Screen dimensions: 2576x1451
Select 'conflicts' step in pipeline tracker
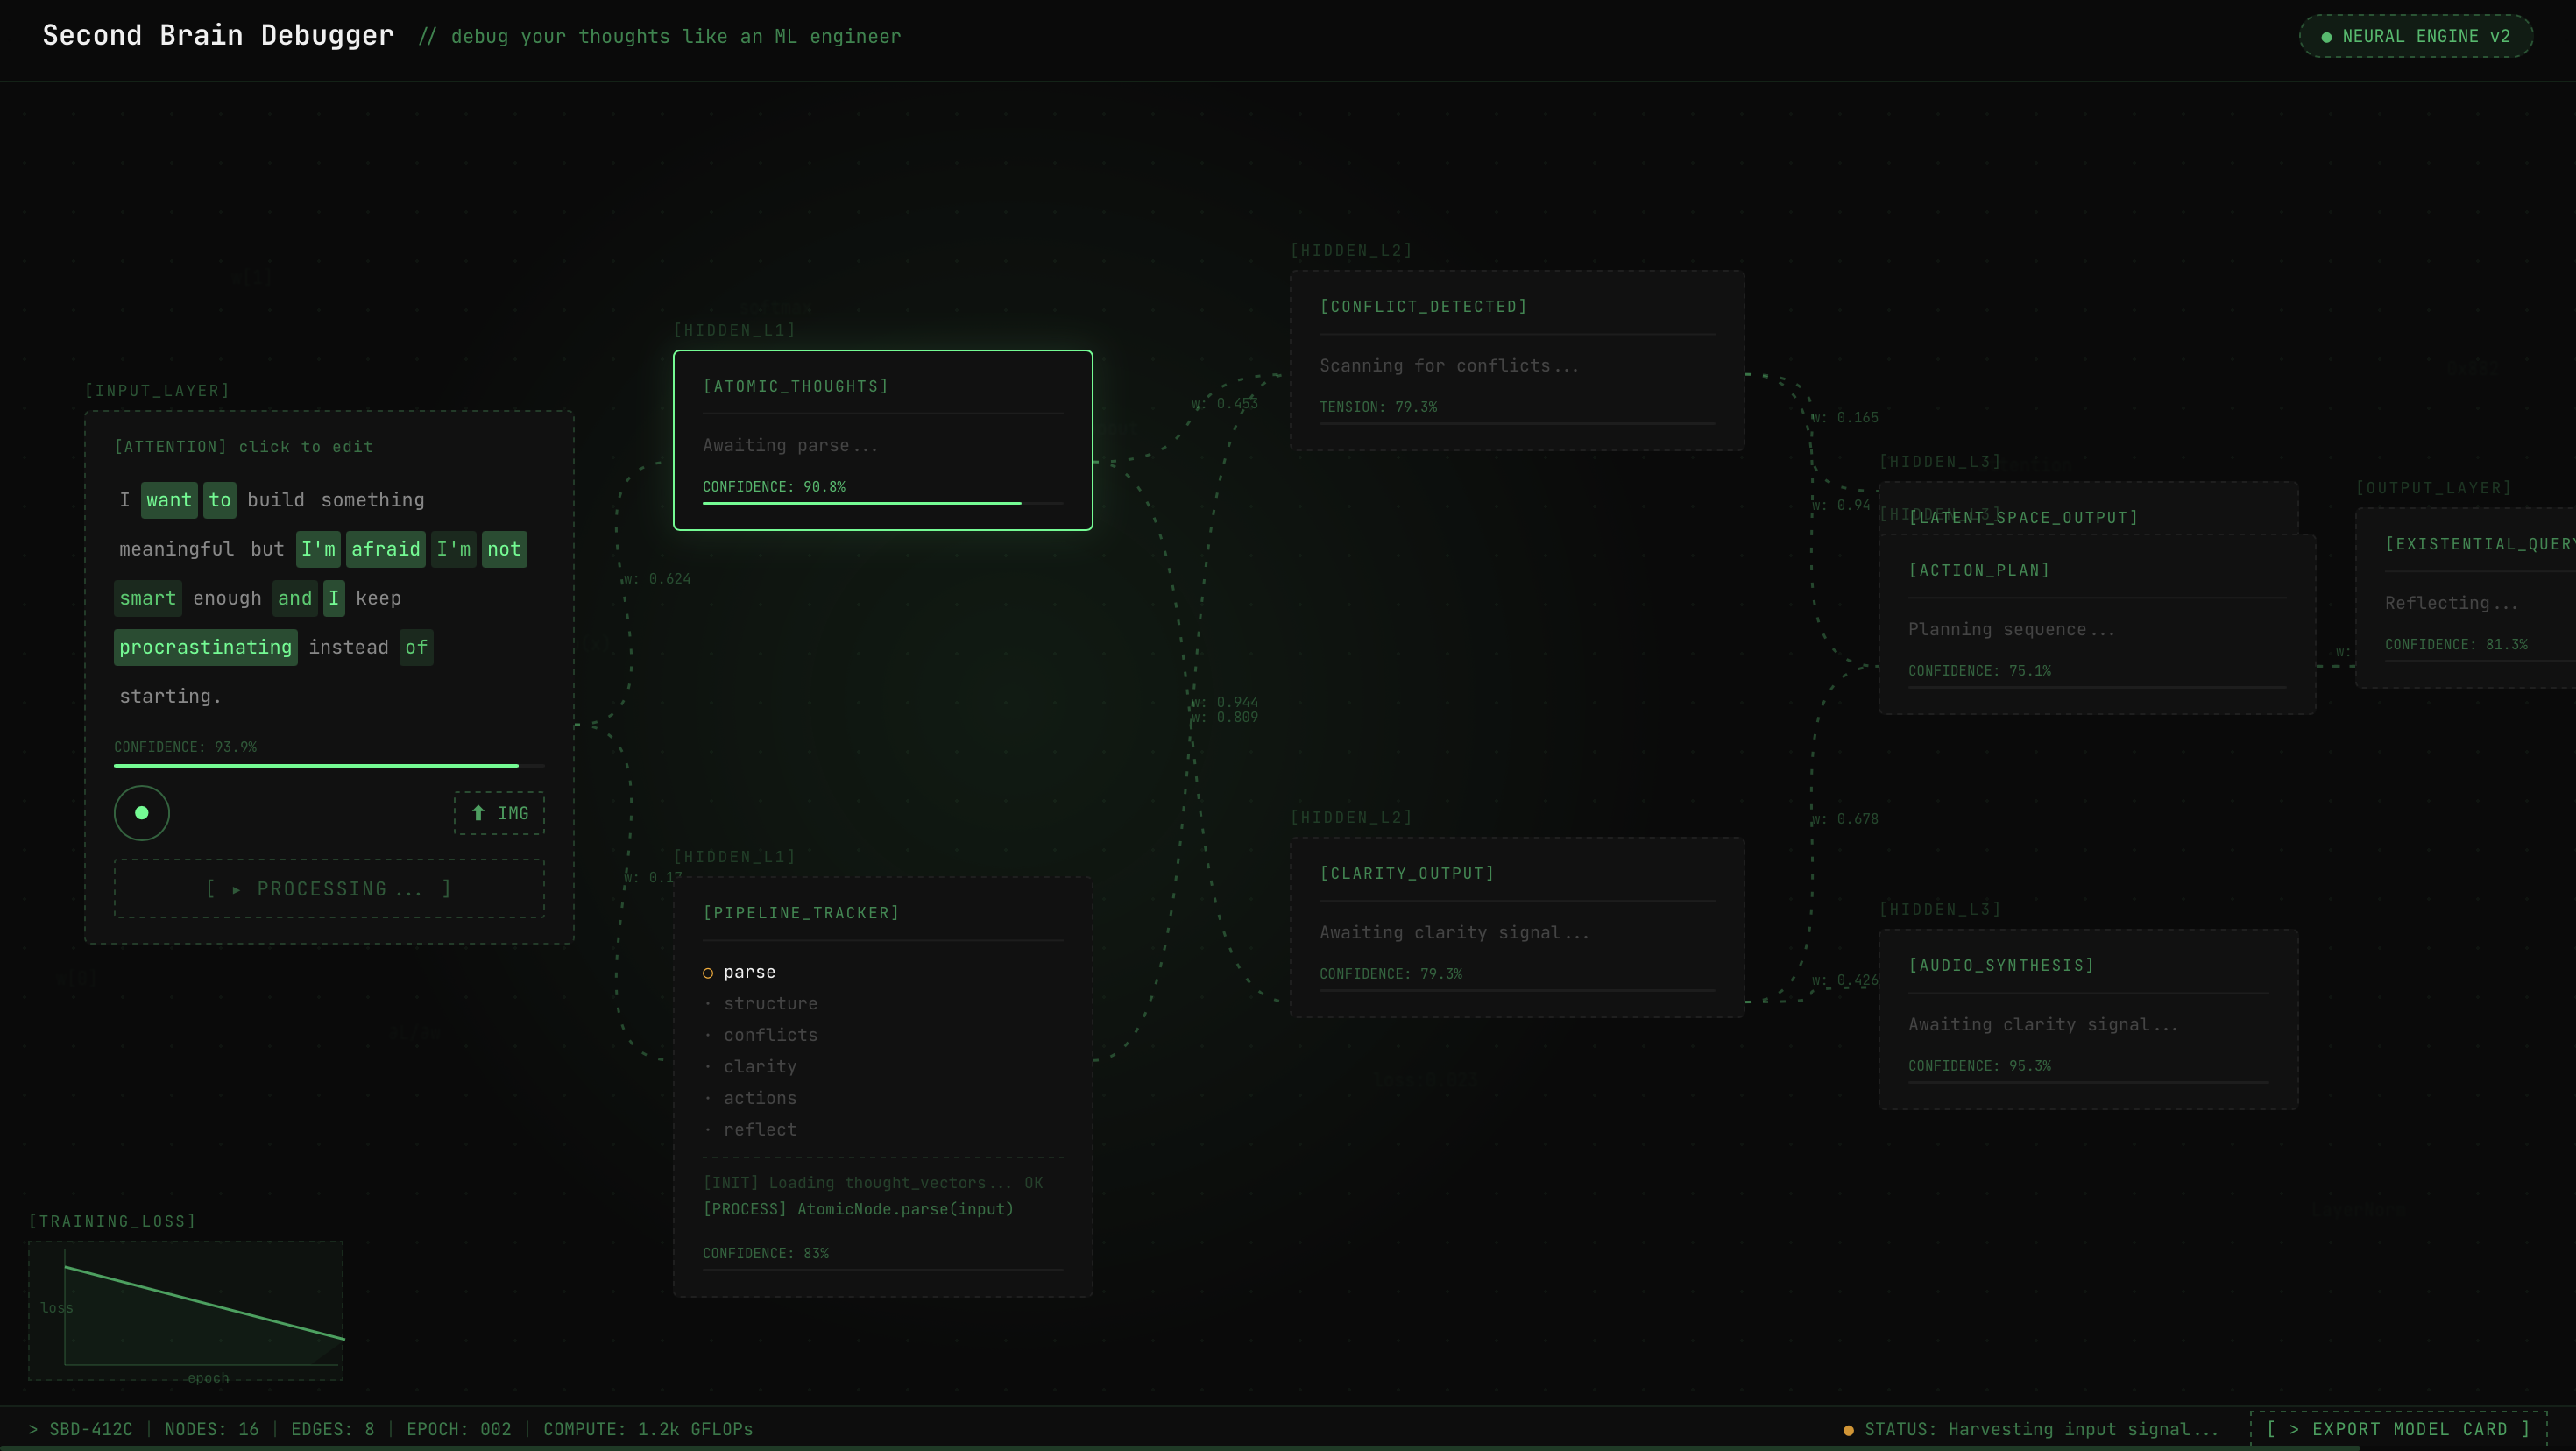point(771,1035)
